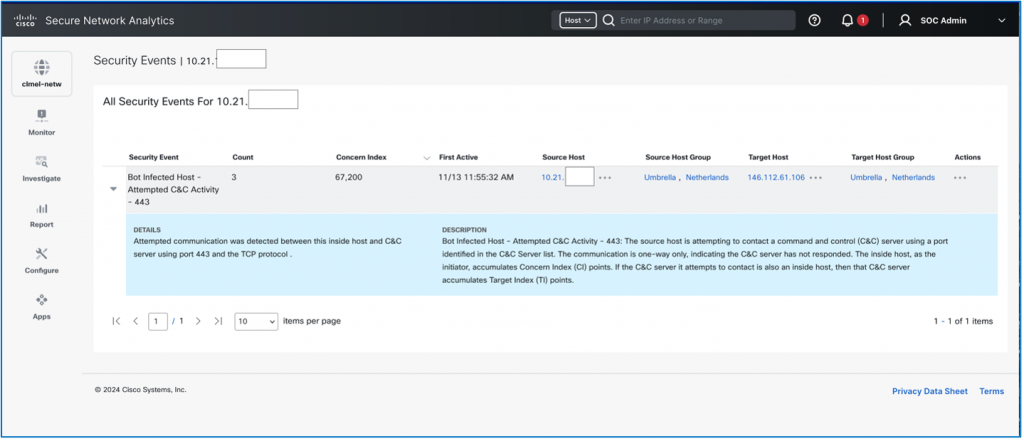Viewport: 1024px width, 441px height.
Task: Open the Privacy Data Sheet link
Action: pyautogui.click(x=929, y=391)
